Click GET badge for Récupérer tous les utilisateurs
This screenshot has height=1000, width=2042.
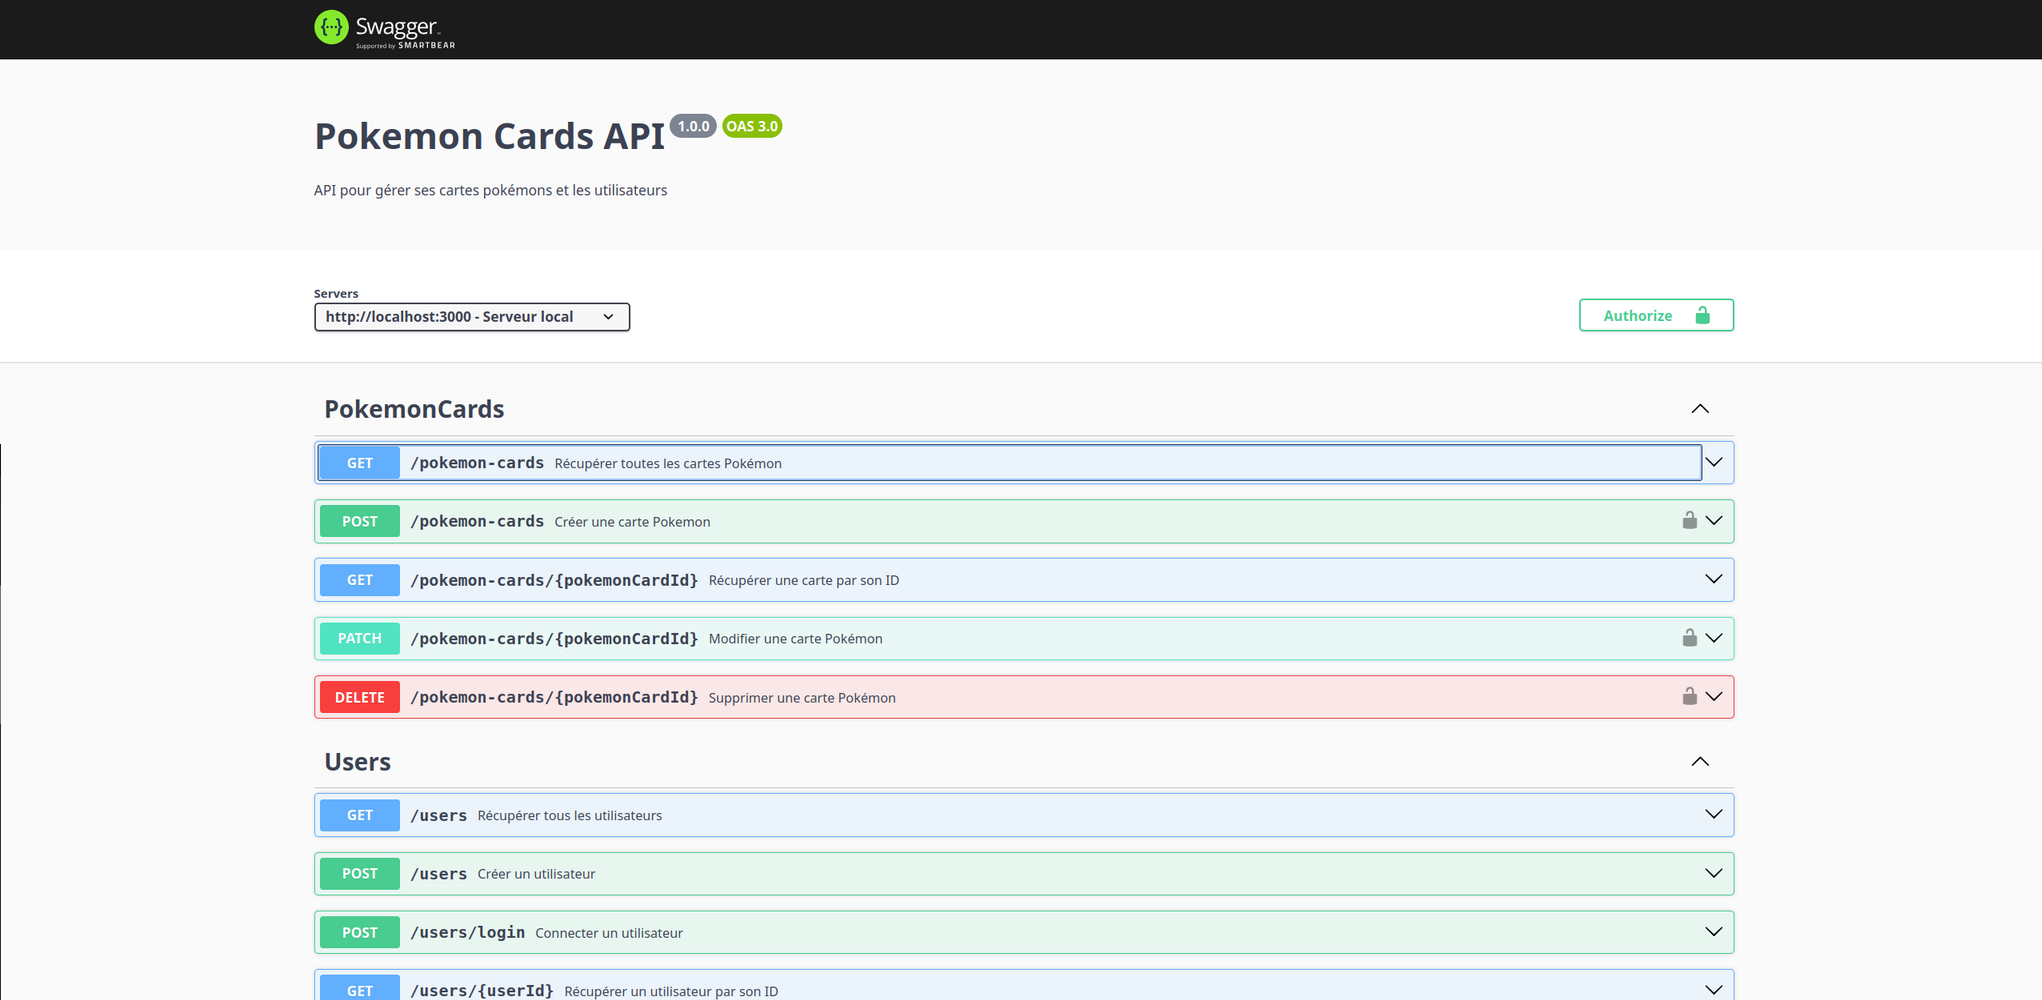coord(360,815)
